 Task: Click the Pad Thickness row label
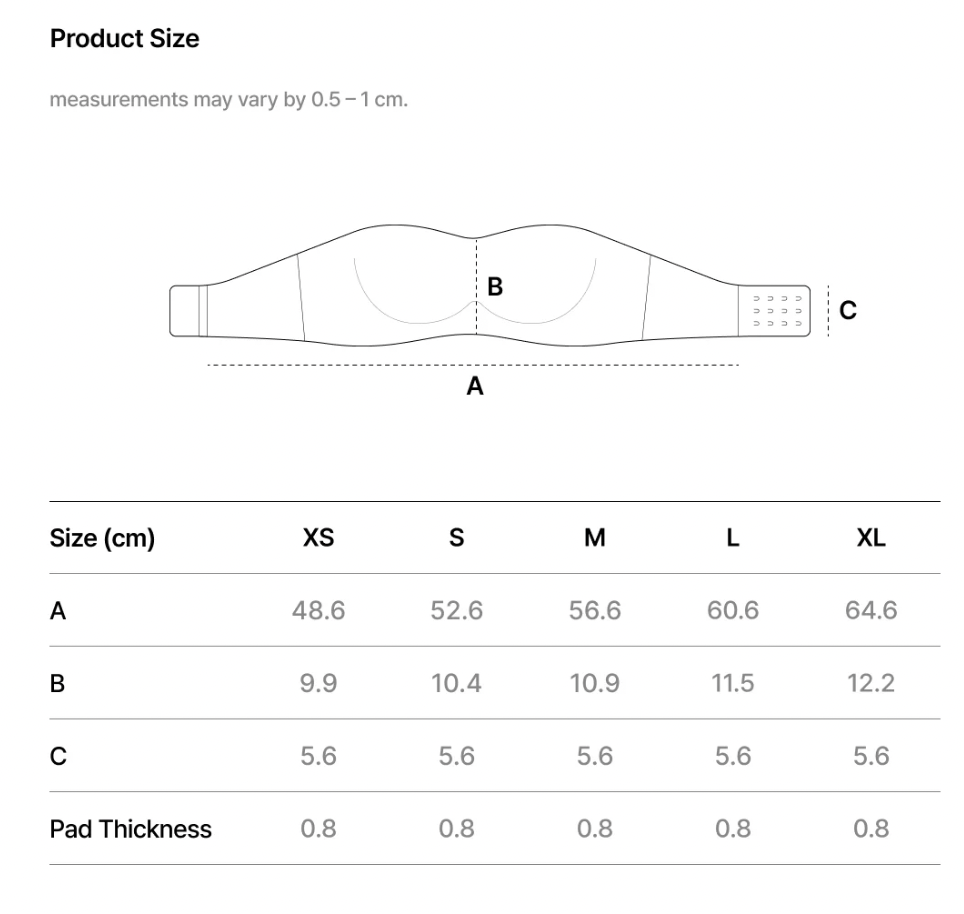pos(130,829)
